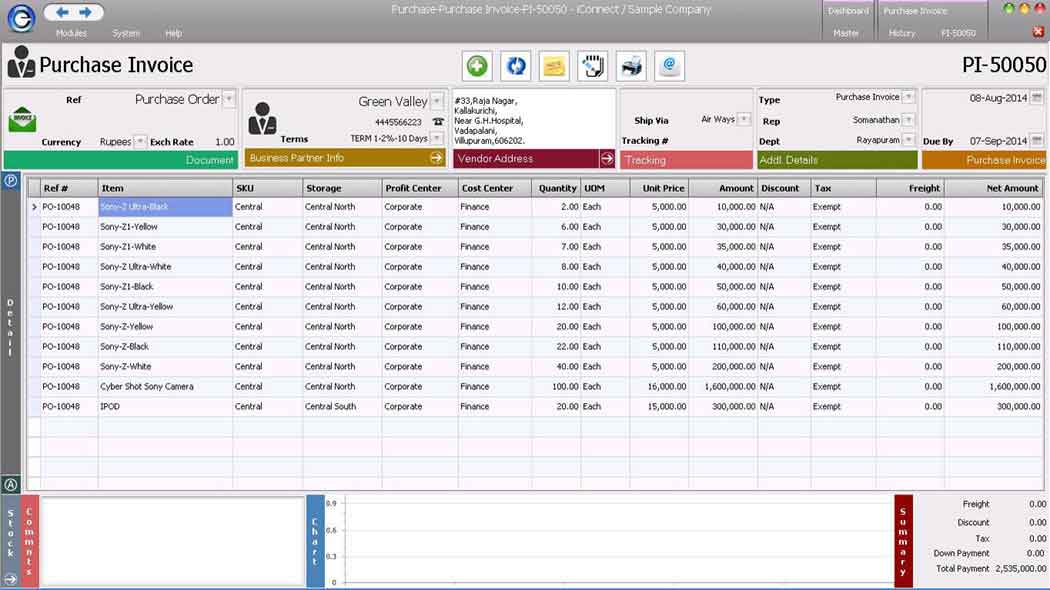Expand the Ref Purchase Order dropdown

click(x=229, y=99)
